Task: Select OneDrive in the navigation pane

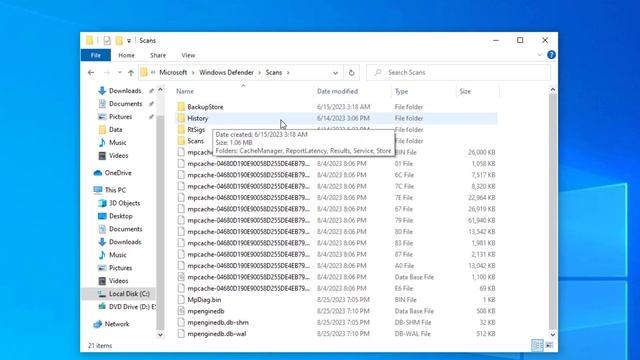Action: (118, 173)
